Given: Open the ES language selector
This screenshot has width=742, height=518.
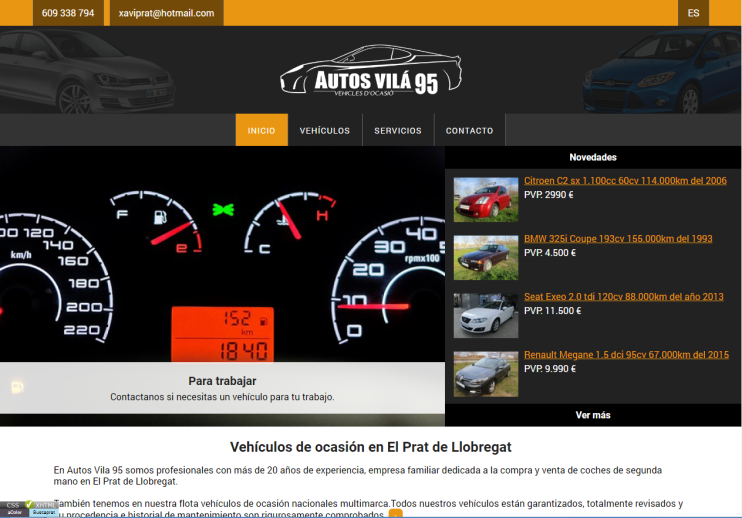Looking at the screenshot, I should point(693,13).
